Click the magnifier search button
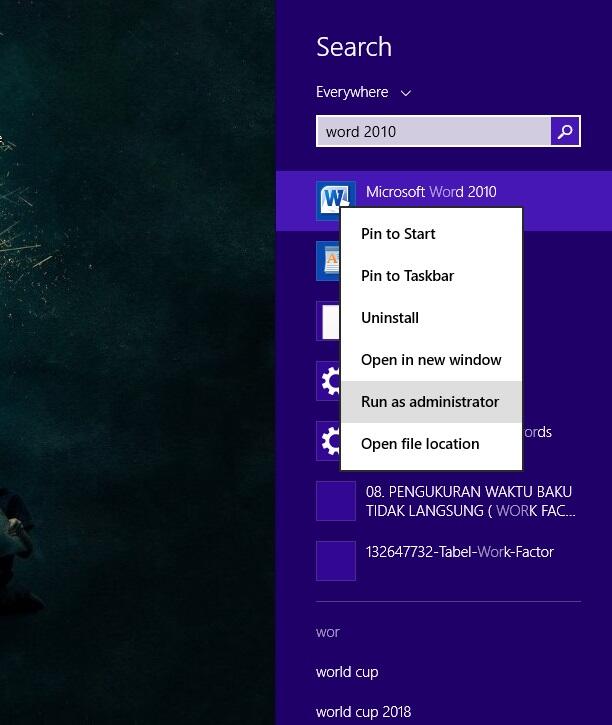This screenshot has height=725, width=612. [565, 131]
